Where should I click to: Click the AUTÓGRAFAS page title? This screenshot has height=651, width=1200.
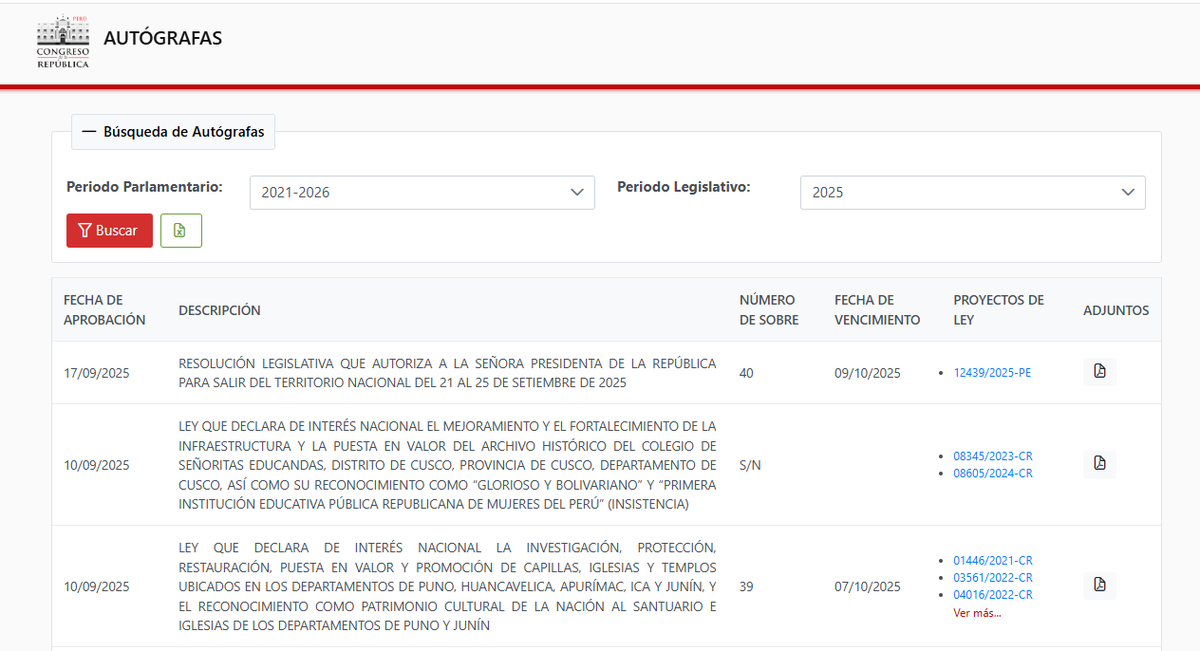(163, 39)
